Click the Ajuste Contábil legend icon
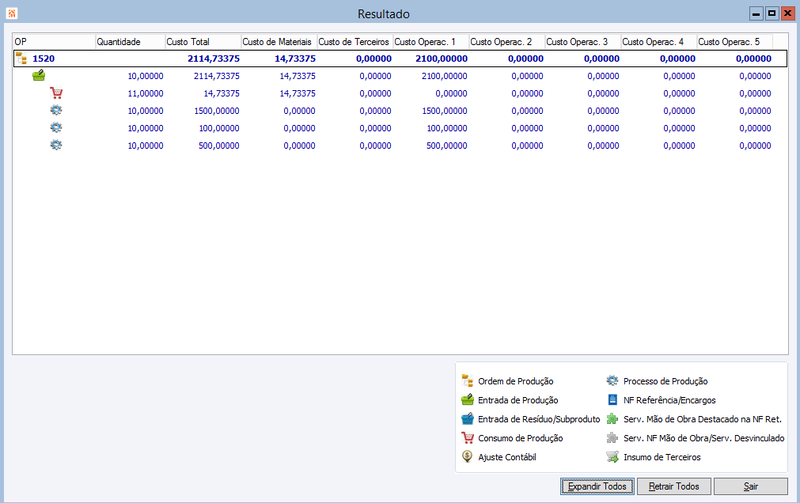 (467, 457)
